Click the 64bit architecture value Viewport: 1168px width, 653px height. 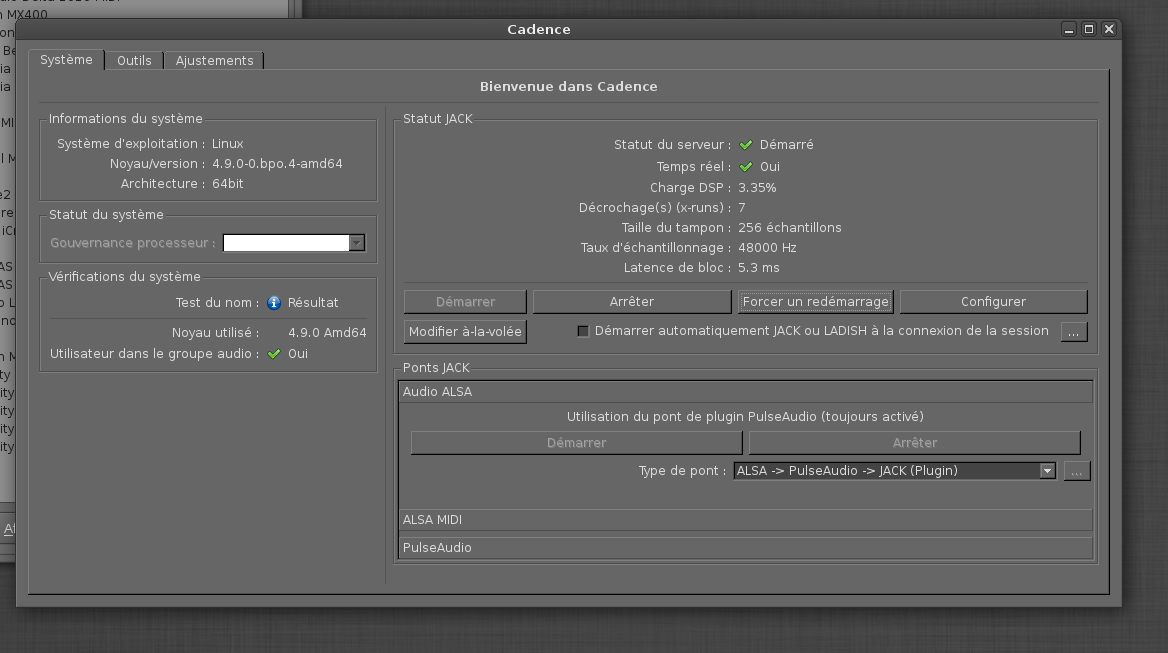coord(227,183)
